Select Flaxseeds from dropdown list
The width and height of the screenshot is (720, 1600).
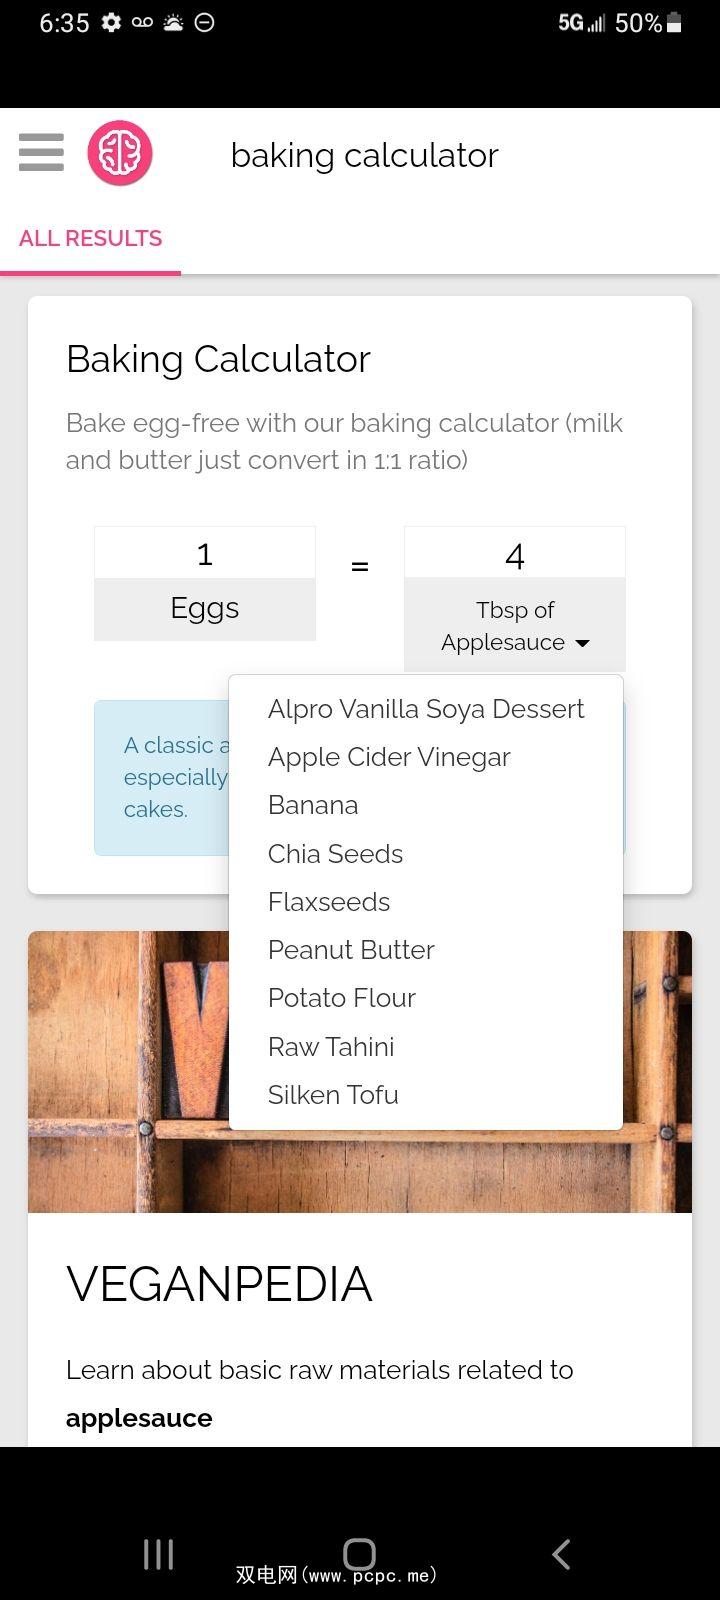[329, 902]
